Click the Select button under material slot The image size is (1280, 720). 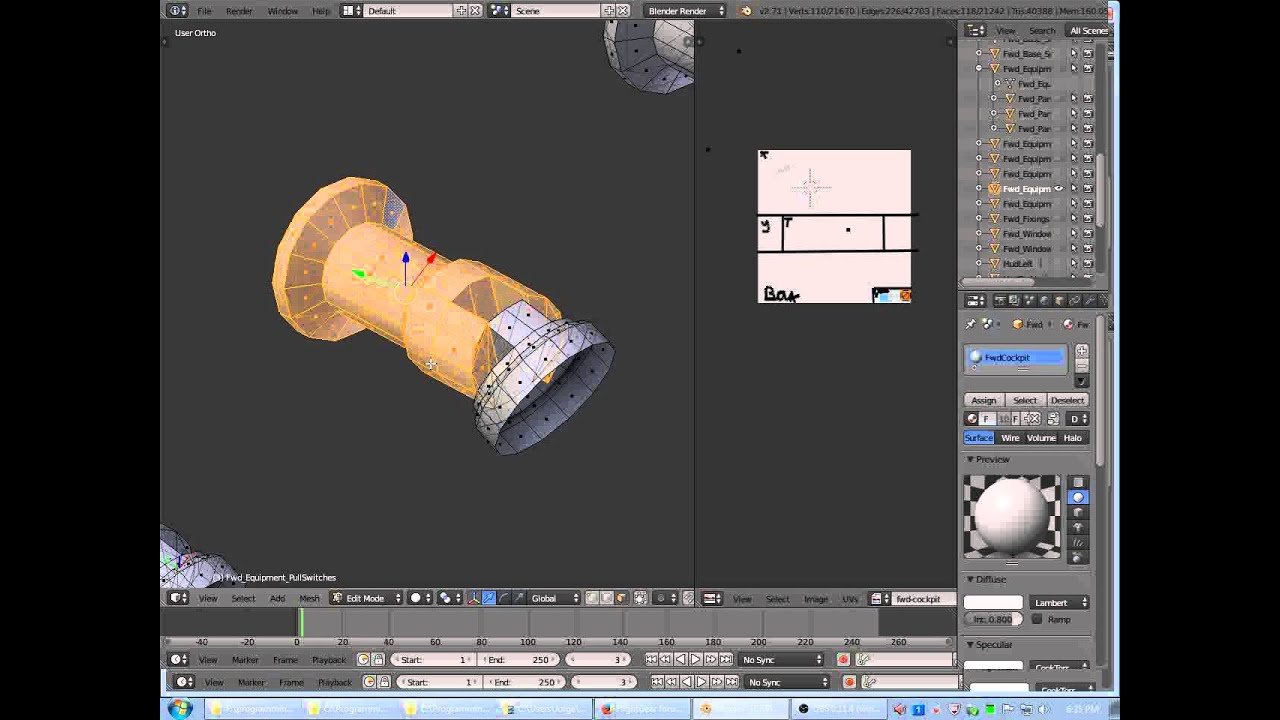(x=1025, y=400)
